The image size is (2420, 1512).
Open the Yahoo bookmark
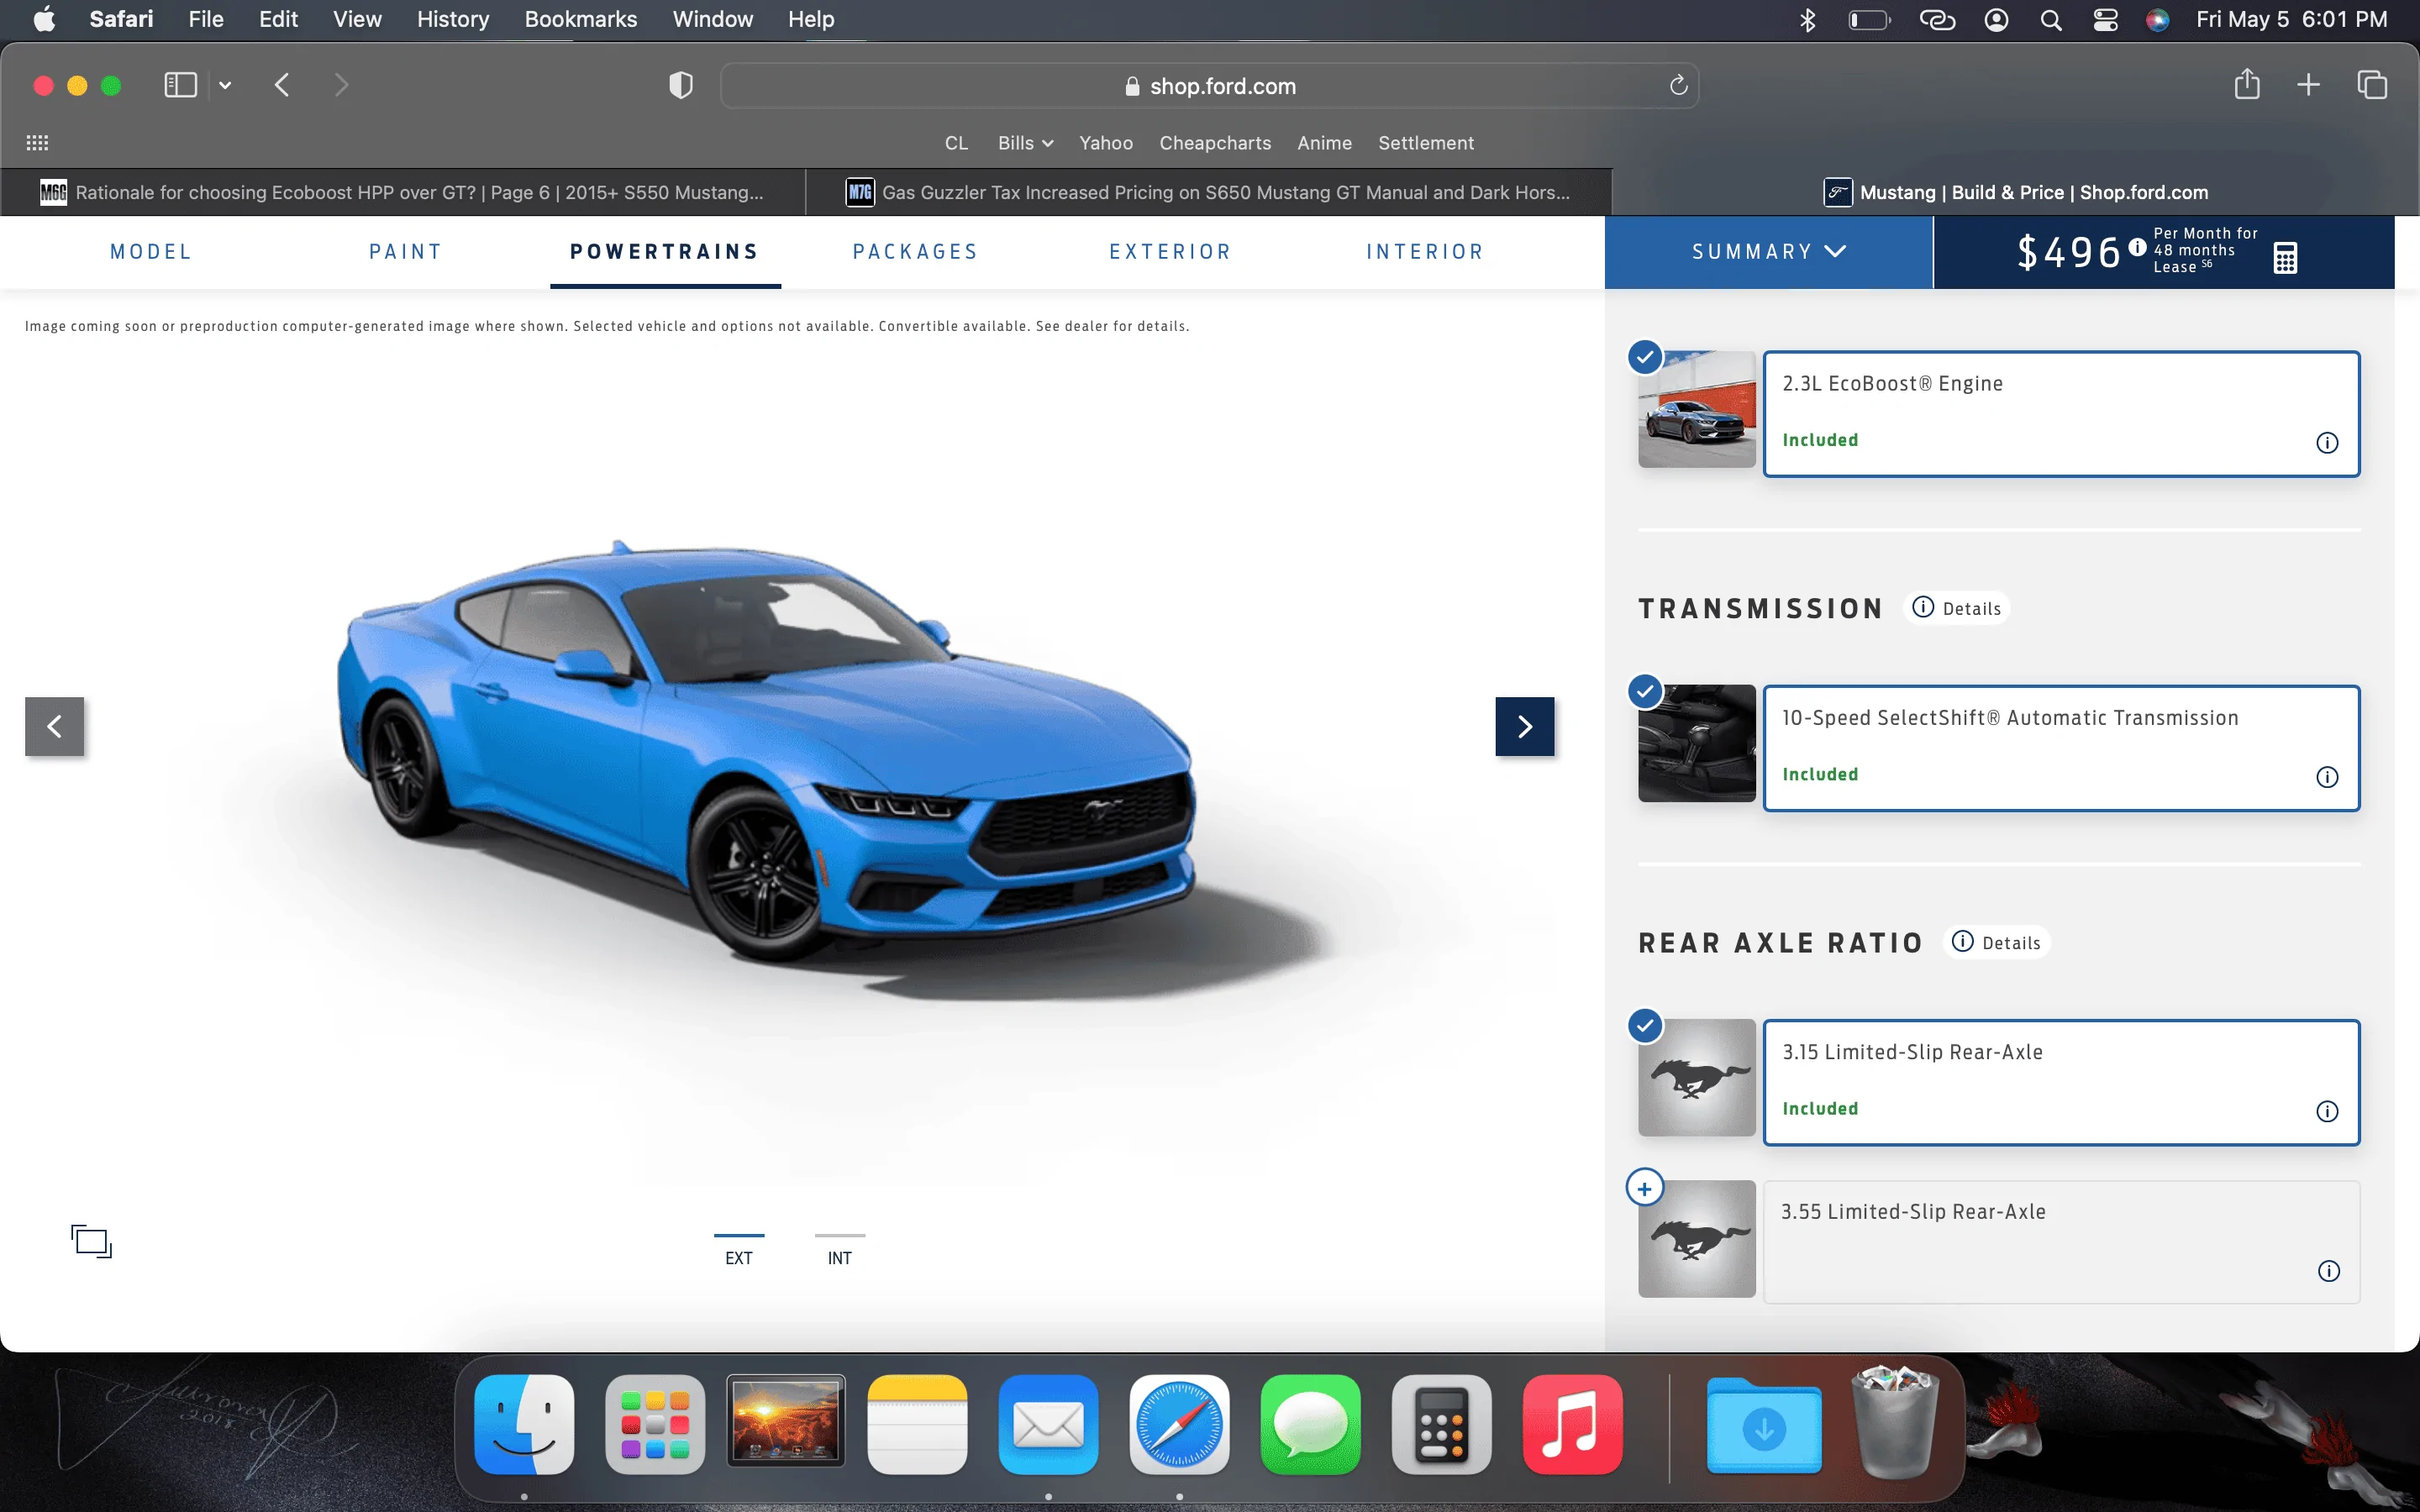[1105, 143]
